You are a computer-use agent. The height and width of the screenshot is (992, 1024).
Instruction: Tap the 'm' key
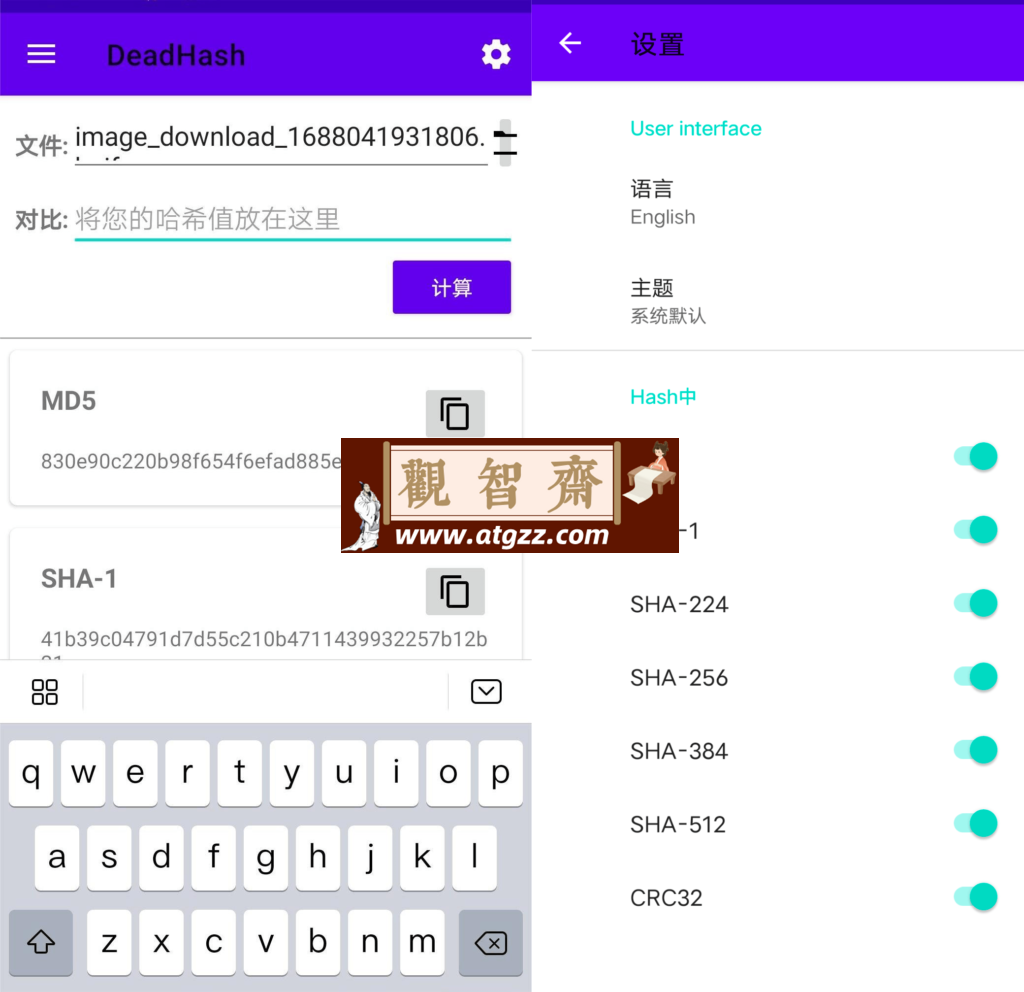[x=423, y=942]
